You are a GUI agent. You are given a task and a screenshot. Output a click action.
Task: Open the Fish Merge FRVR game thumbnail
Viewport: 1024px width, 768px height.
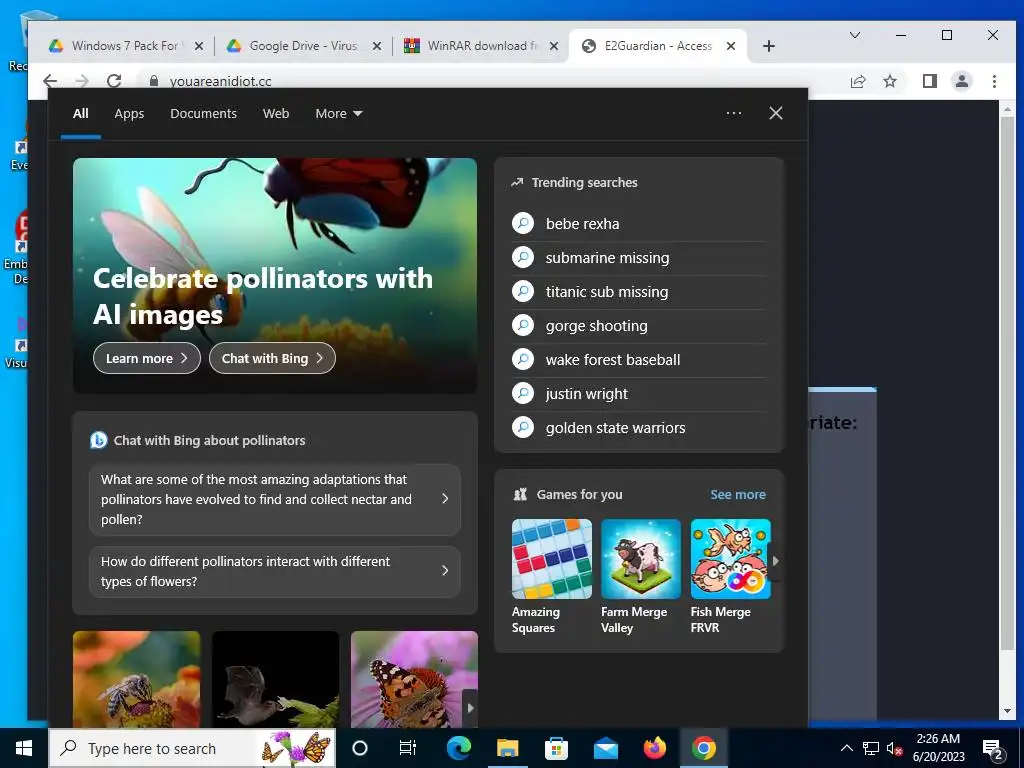point(731,559)
